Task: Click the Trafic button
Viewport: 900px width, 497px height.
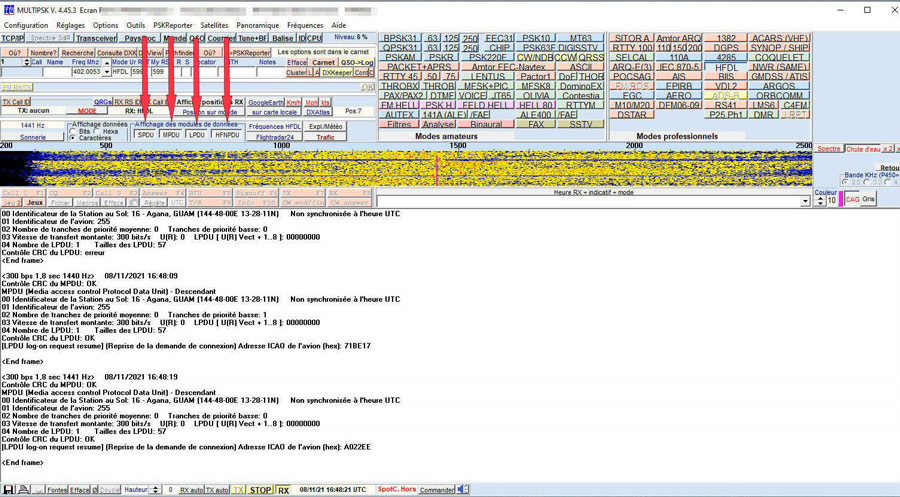Action: pyautogui.click(x=325, y=137)
